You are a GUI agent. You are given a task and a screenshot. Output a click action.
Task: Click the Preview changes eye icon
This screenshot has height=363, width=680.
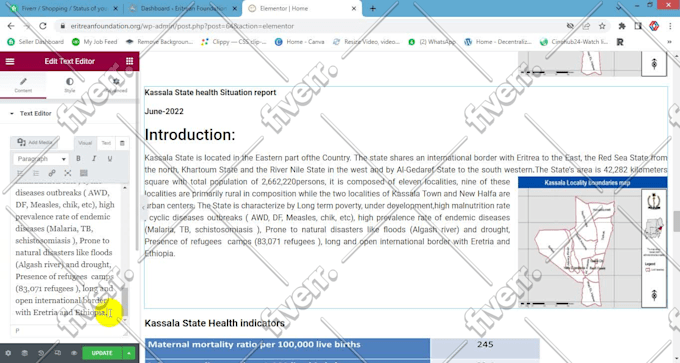[74, 353]
